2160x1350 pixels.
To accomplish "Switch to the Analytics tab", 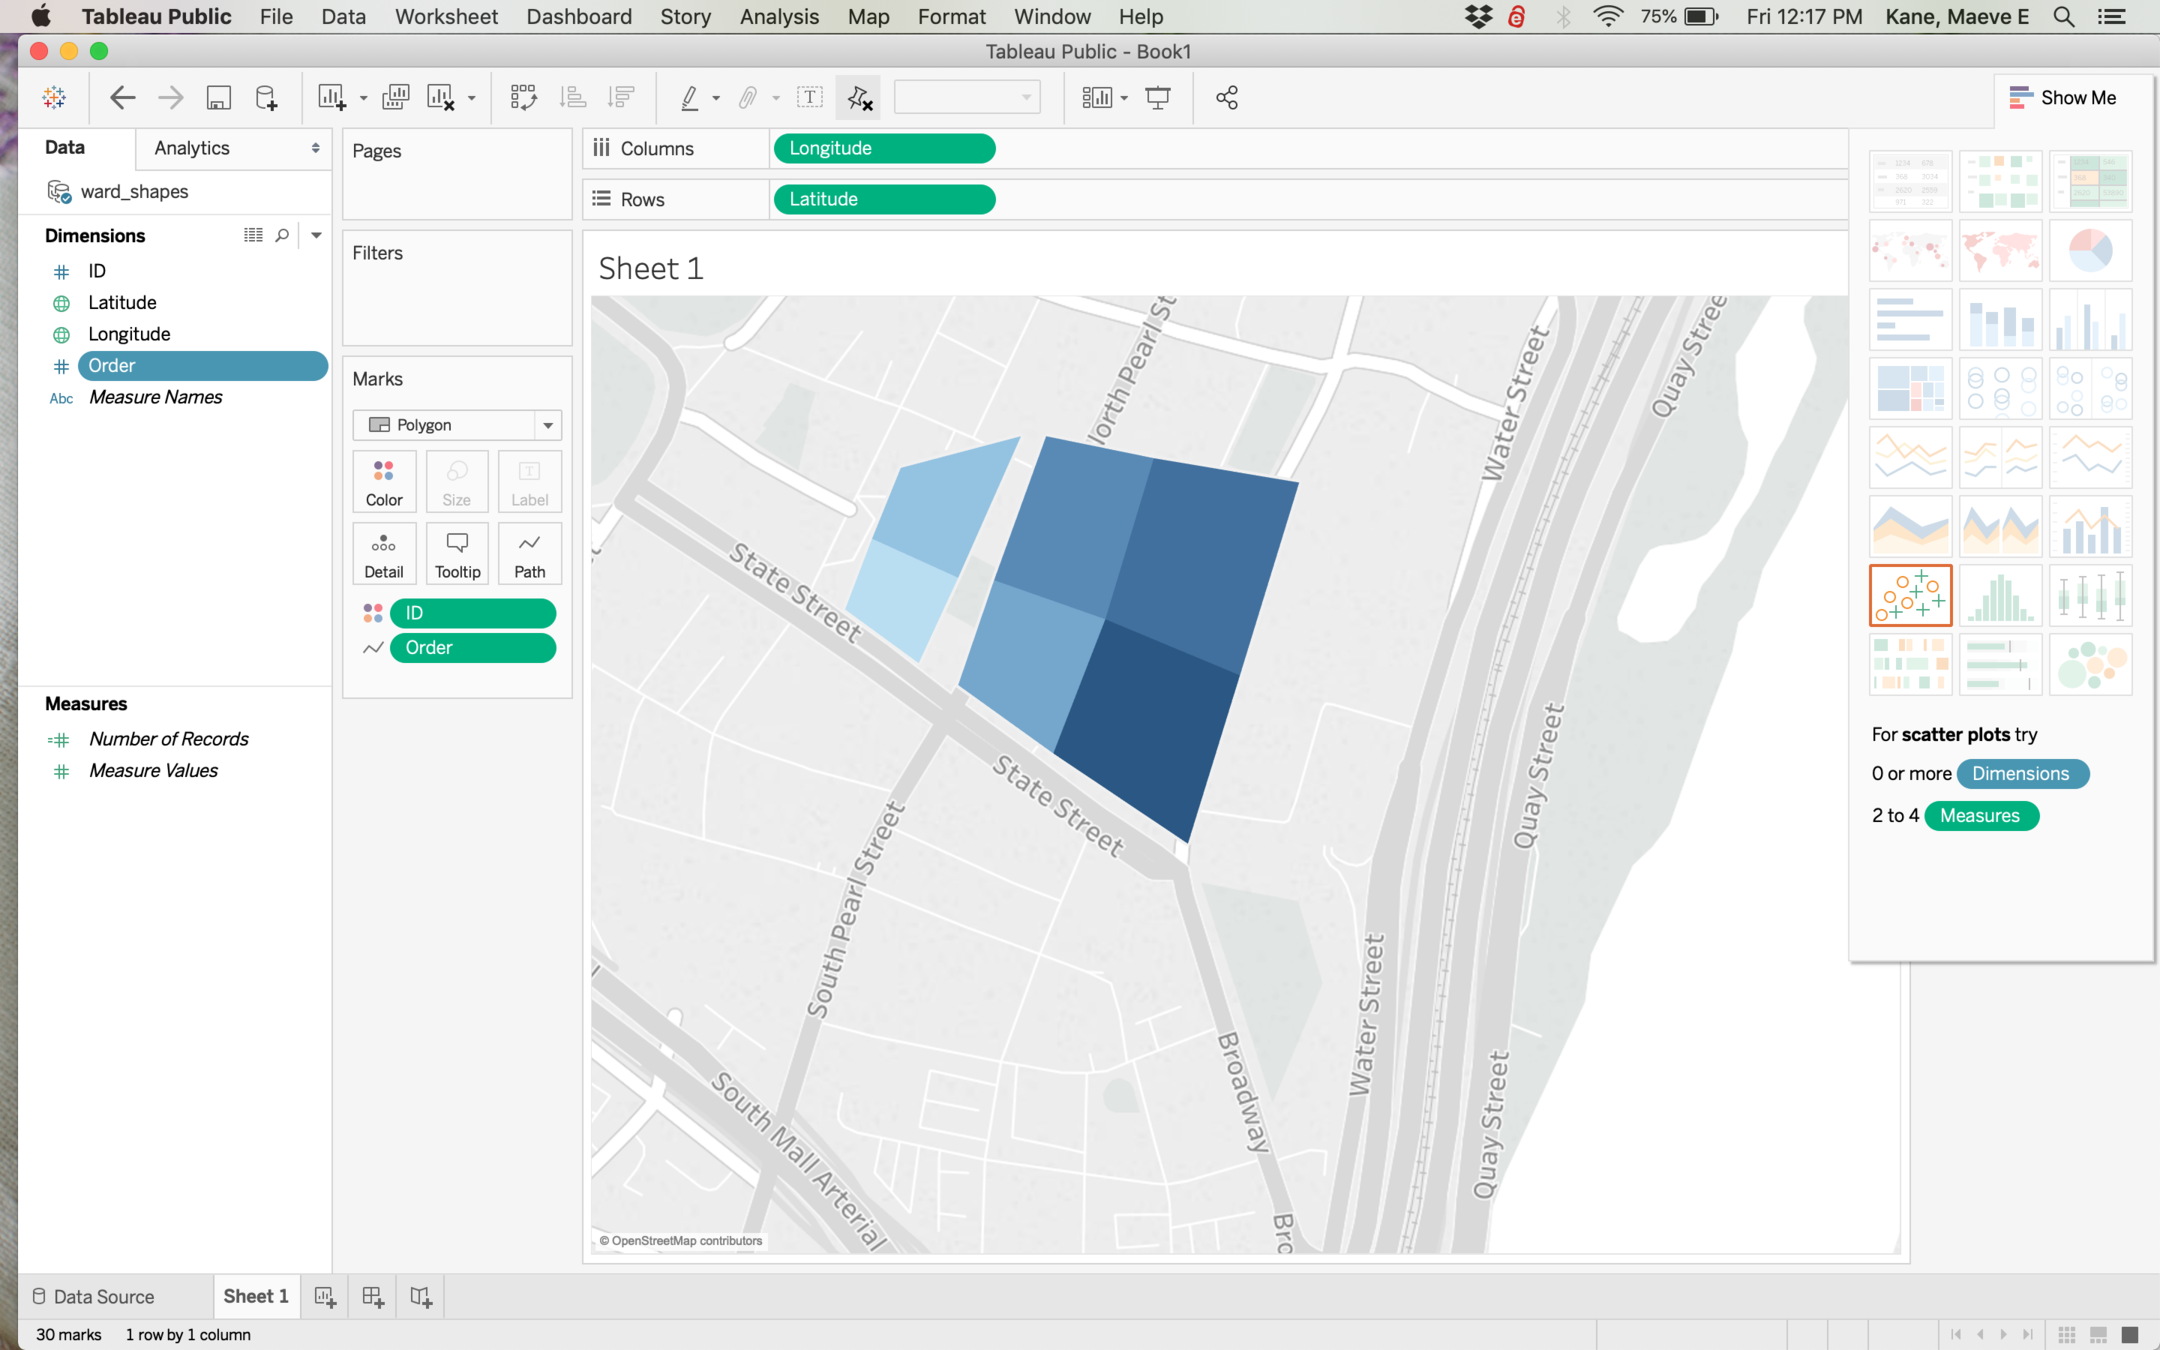I will coord(192,148).
